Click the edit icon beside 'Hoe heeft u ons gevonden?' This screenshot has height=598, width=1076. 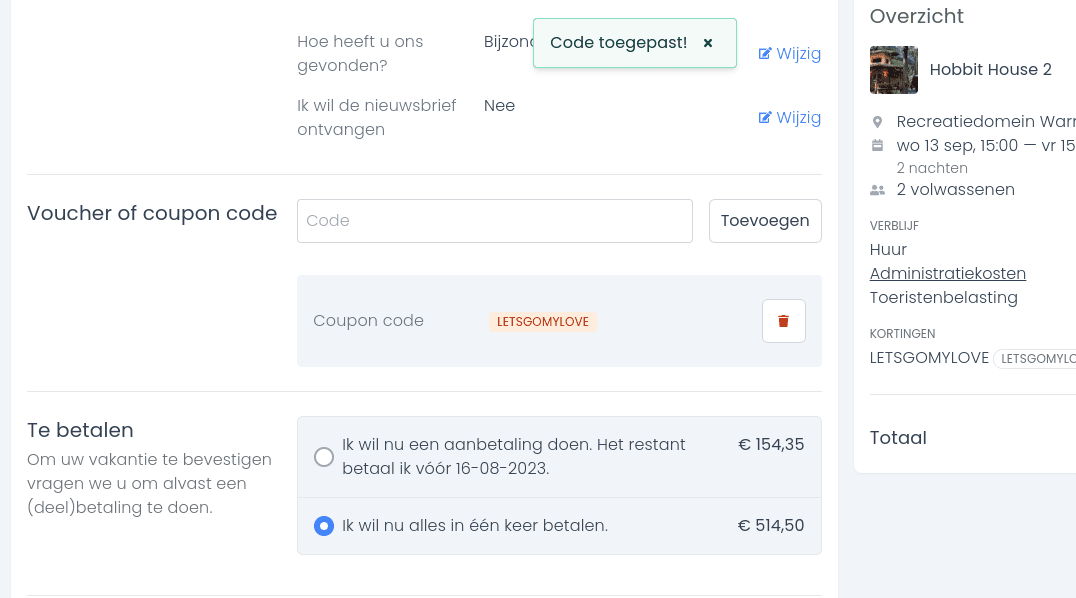point(765,54)
